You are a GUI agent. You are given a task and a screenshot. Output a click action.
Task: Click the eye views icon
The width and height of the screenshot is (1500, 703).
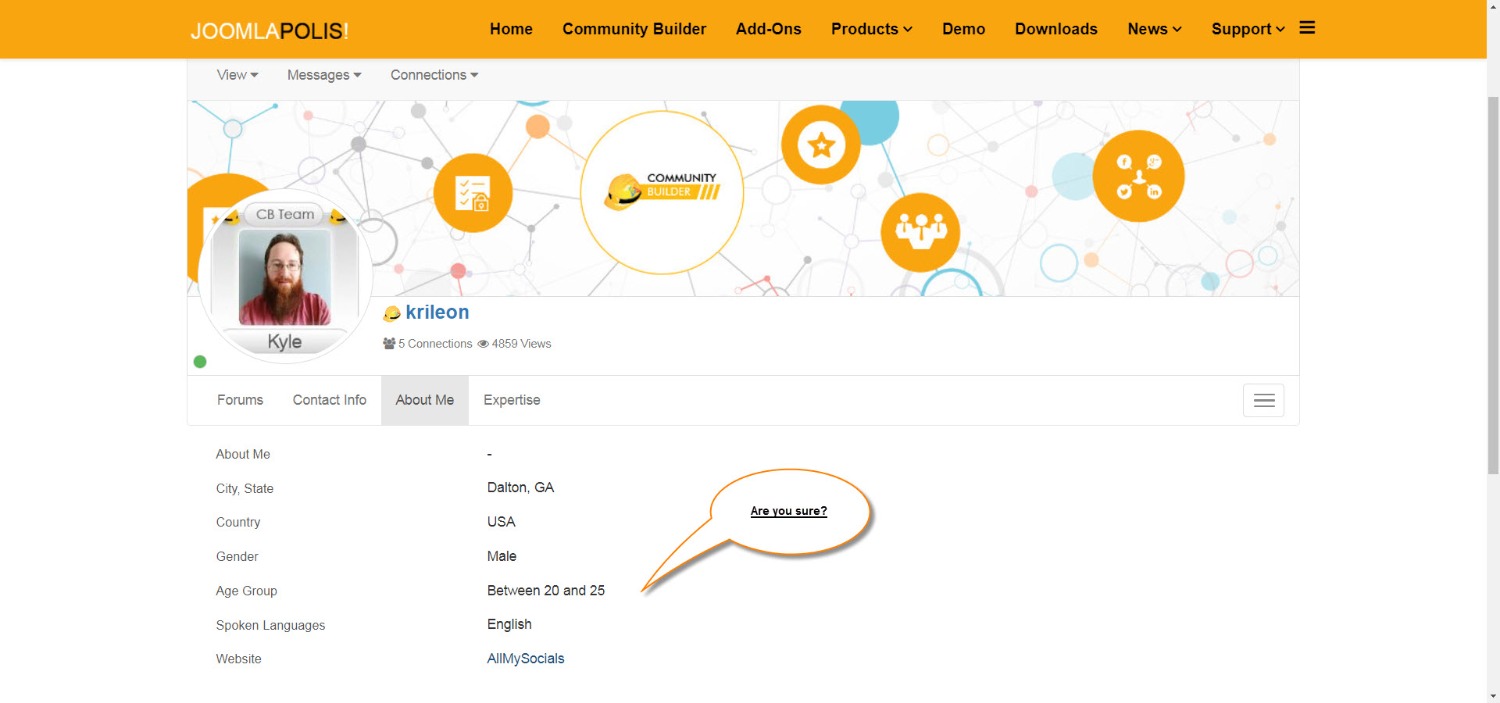pyautogui.click(x=483, y=343)
